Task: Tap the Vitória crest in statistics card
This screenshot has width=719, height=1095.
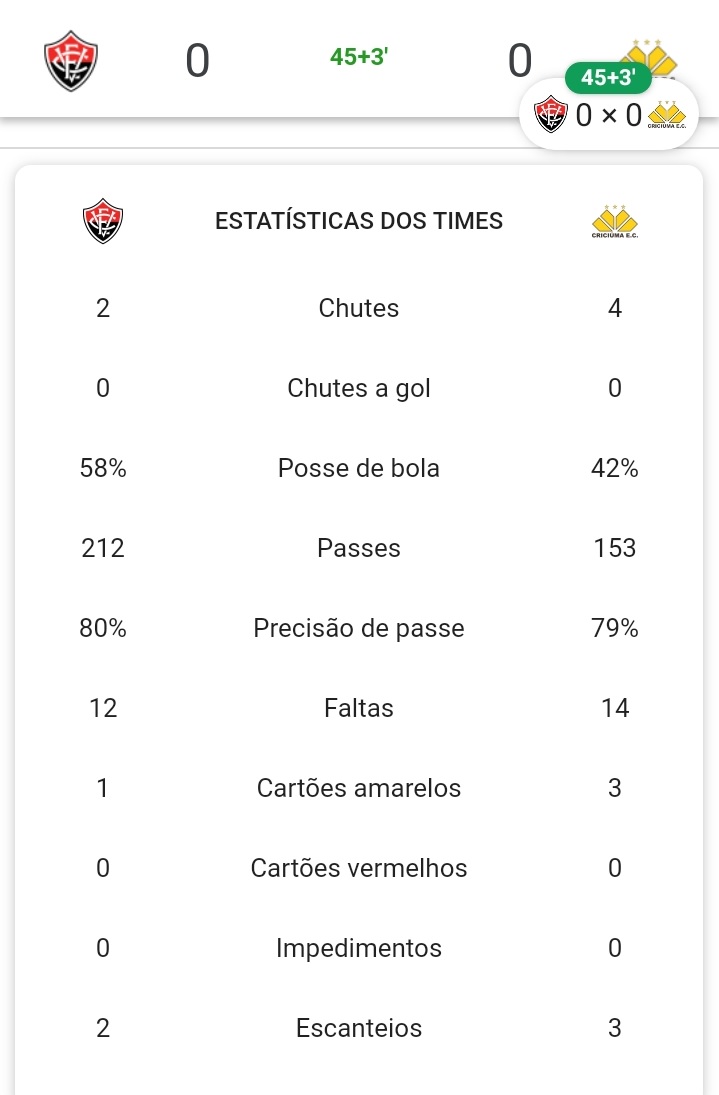Action: (103, 221)
